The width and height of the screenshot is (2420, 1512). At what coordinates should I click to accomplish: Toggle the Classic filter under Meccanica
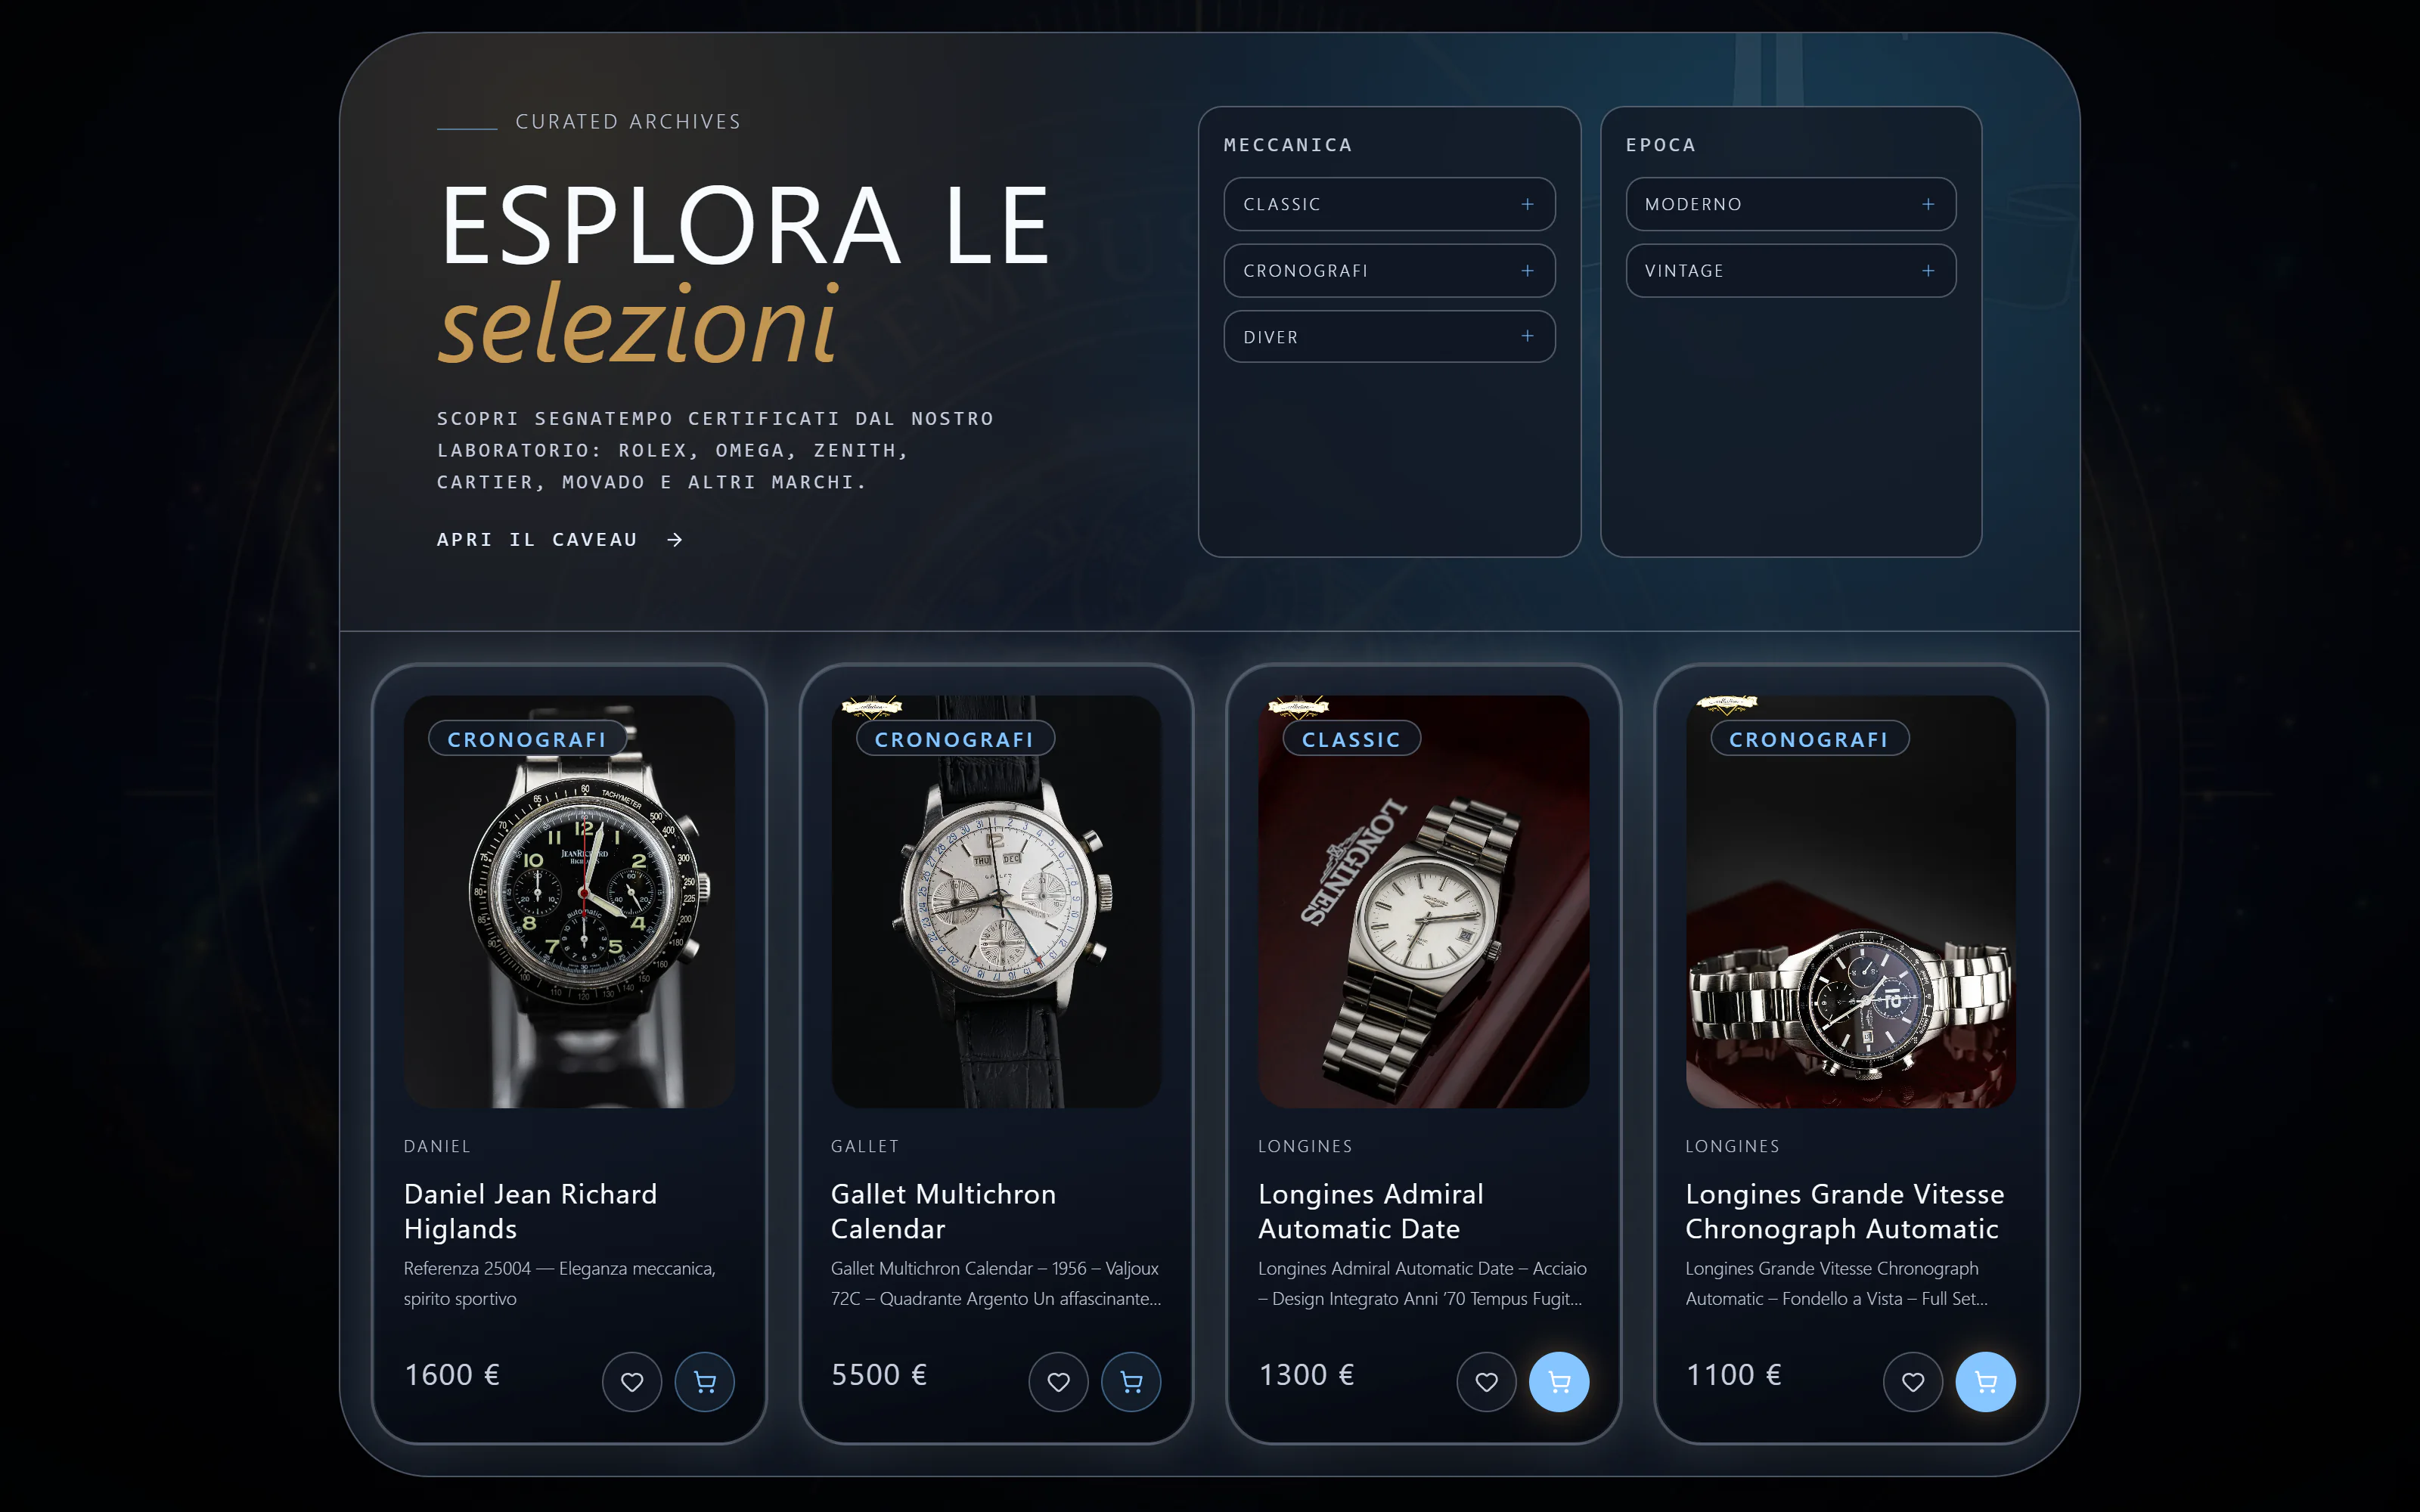coord(1389,204)
